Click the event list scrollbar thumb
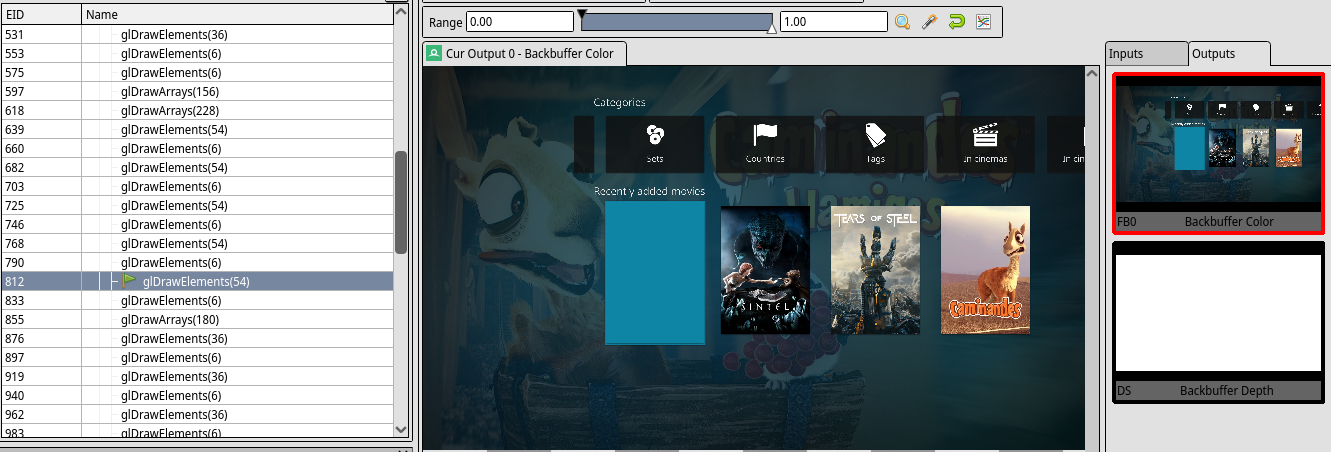 coord(401,202)
